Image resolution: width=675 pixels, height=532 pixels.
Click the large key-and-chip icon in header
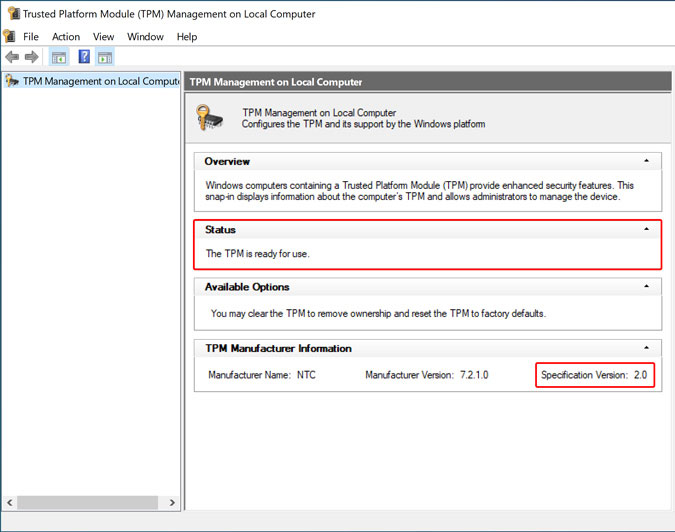pos(209,118)
